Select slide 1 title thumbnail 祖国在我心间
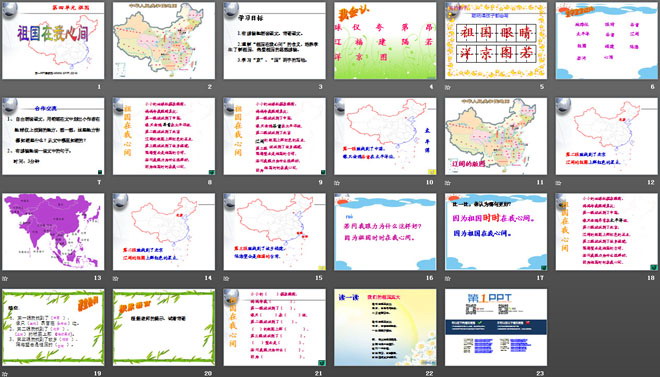Viewport: 660px width, 377px height. point(53,40)
